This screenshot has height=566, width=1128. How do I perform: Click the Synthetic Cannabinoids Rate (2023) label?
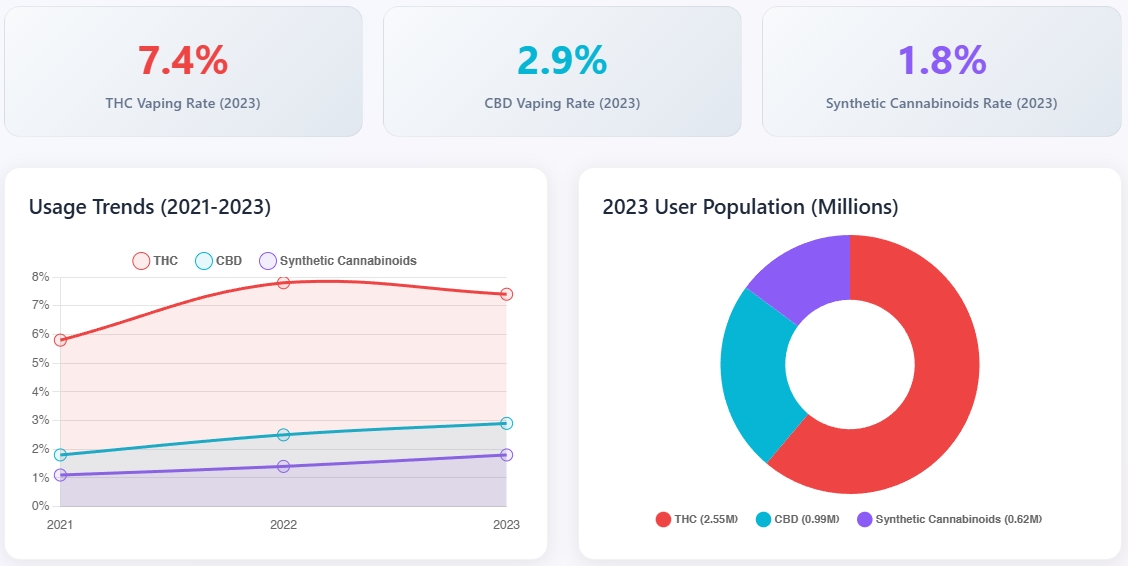tap(942, 103)
